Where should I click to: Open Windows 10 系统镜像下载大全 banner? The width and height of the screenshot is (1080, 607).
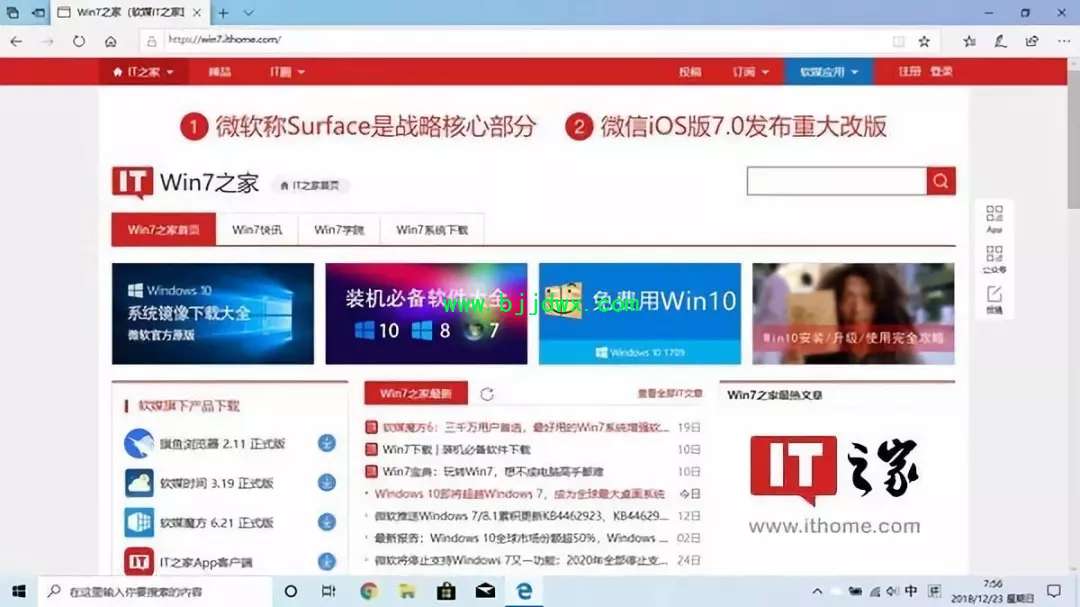click(x=213, y=313)
